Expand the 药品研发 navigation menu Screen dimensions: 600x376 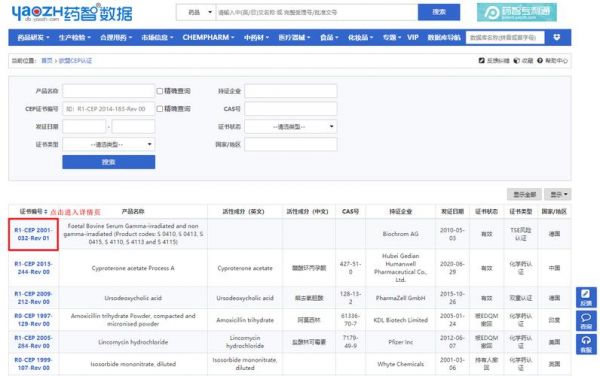33,37
